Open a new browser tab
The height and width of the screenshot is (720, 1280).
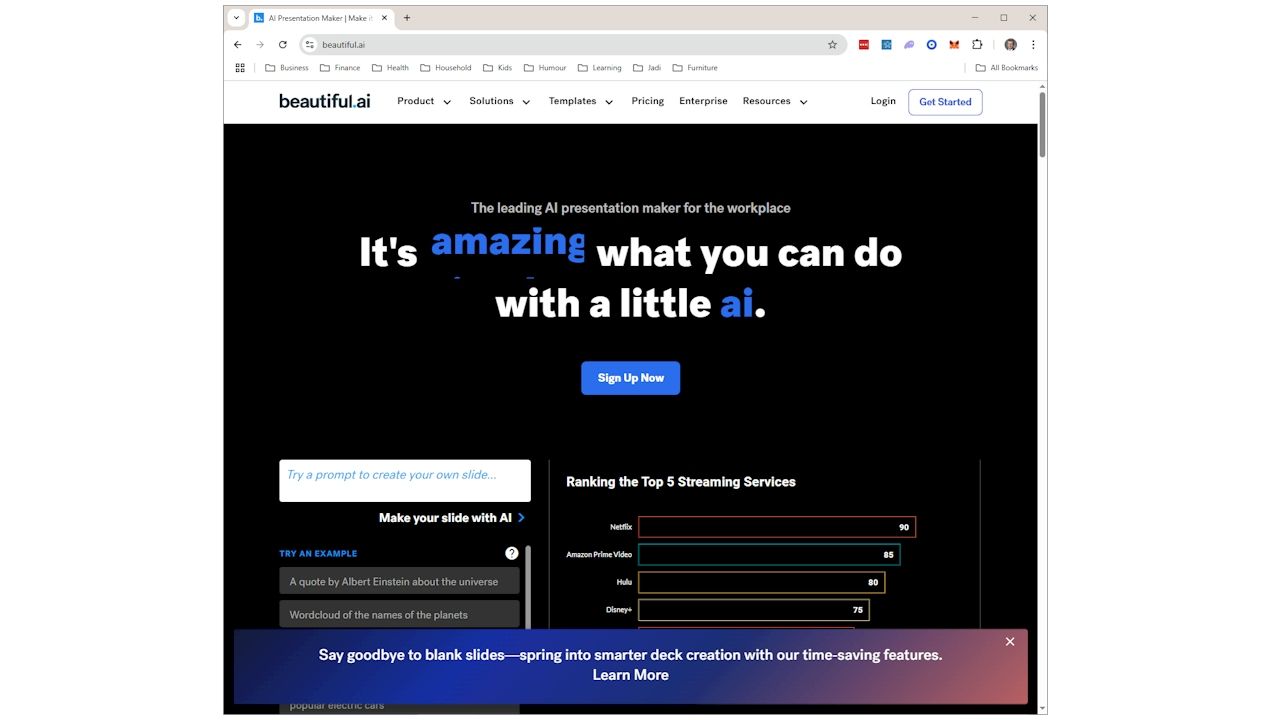(x=407, y=18)
